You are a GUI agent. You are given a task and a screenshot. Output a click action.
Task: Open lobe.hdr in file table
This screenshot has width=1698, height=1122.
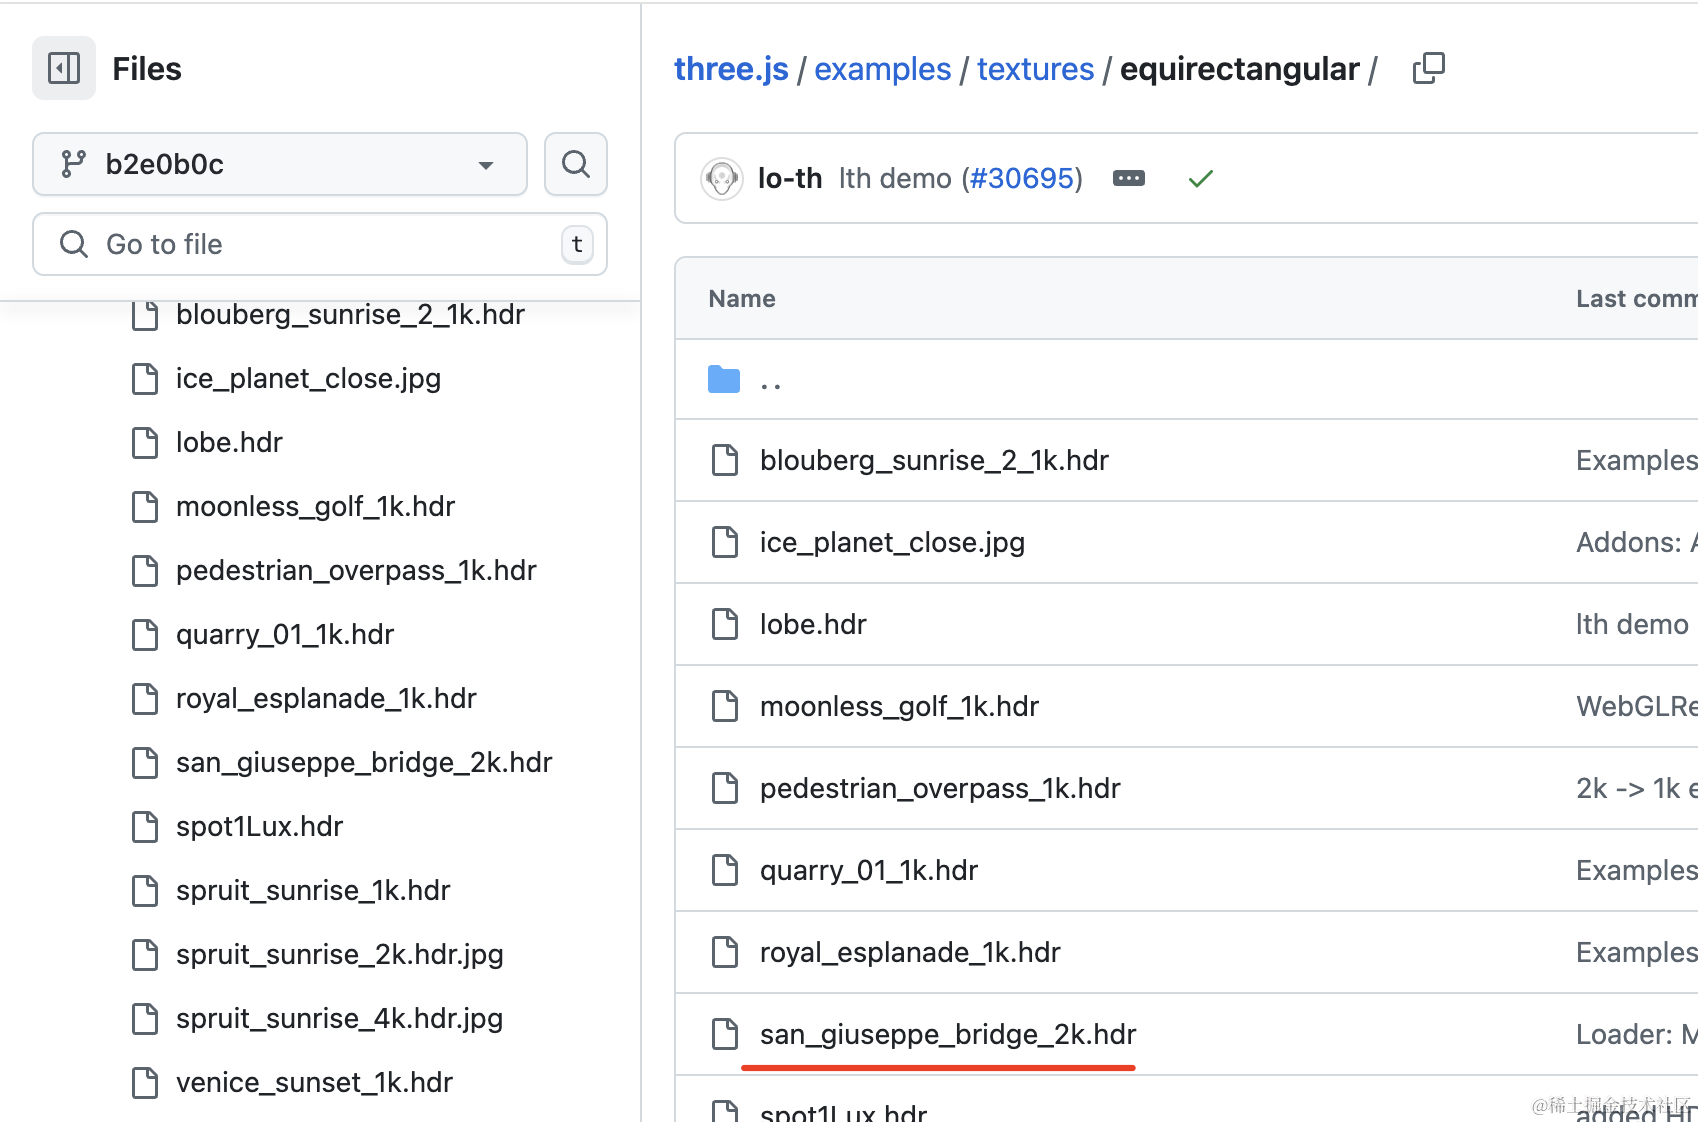tap(813, 624)
